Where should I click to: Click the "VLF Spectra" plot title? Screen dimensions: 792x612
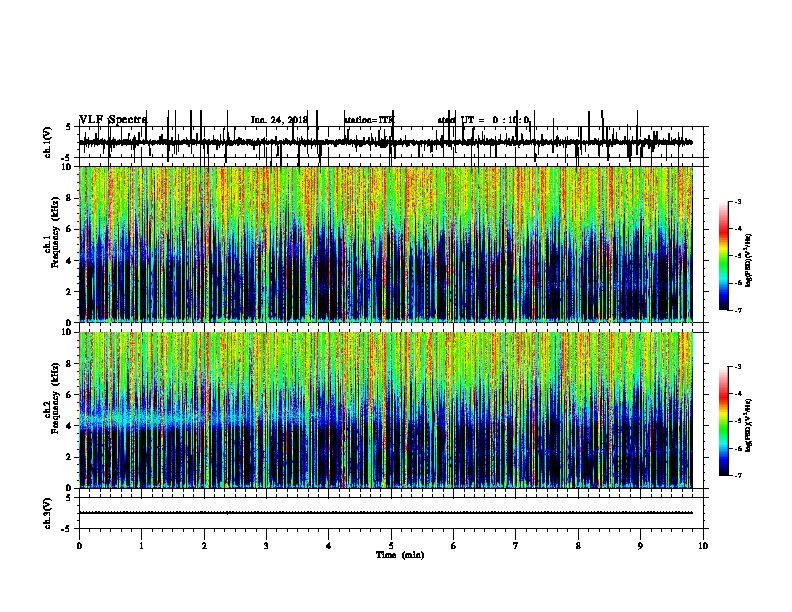[113, 120]
